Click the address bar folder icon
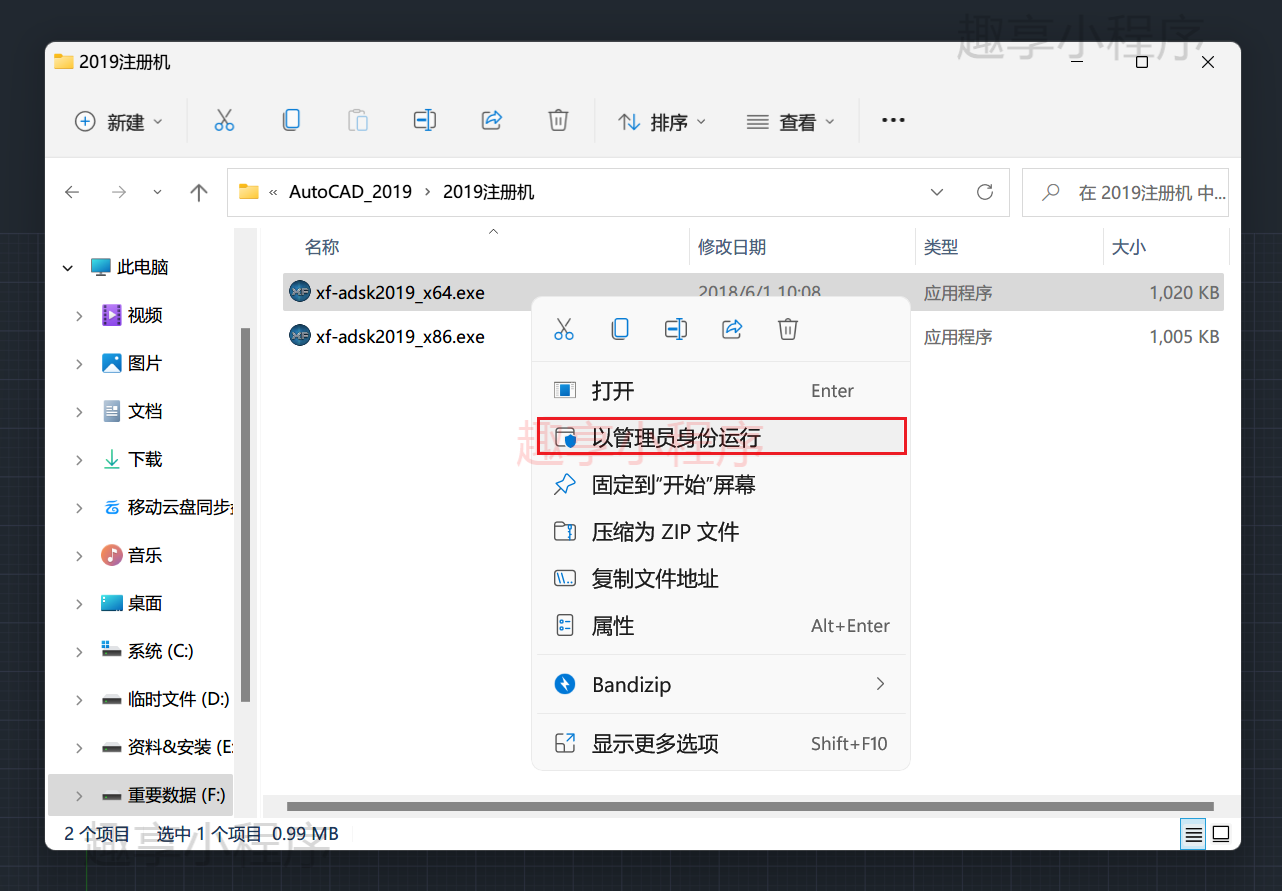The width and height of the screenshot is (1282, 891). [x=249, y=192]
